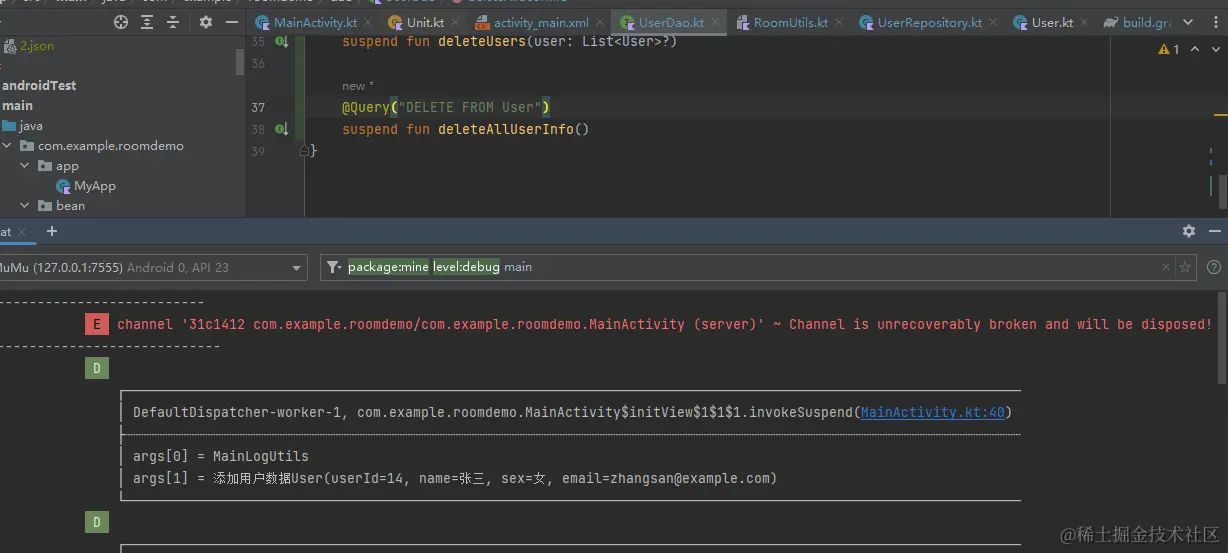1228x553 pixels.
Task: Select opened file target icon in Project panel
Action: click(x=121, y=22)
